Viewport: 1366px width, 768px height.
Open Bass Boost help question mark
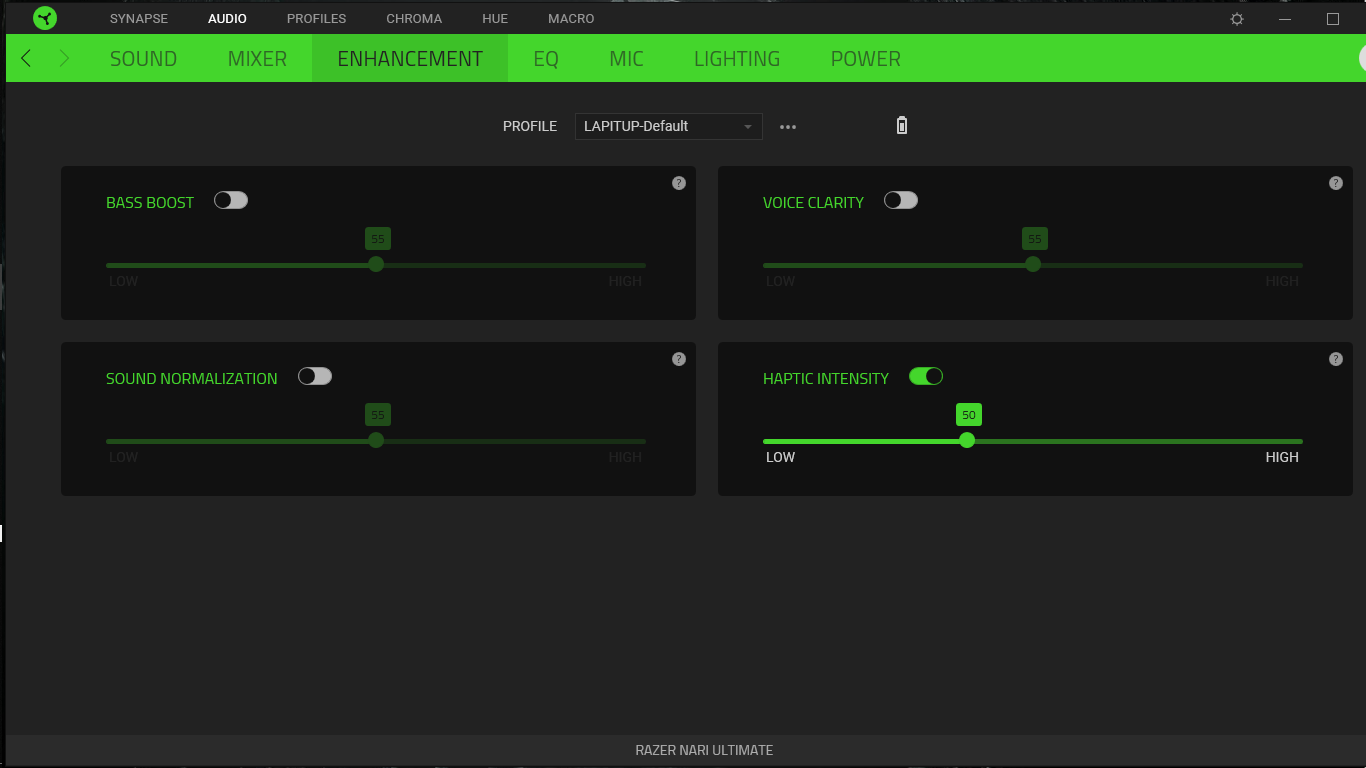coord(679,183)
